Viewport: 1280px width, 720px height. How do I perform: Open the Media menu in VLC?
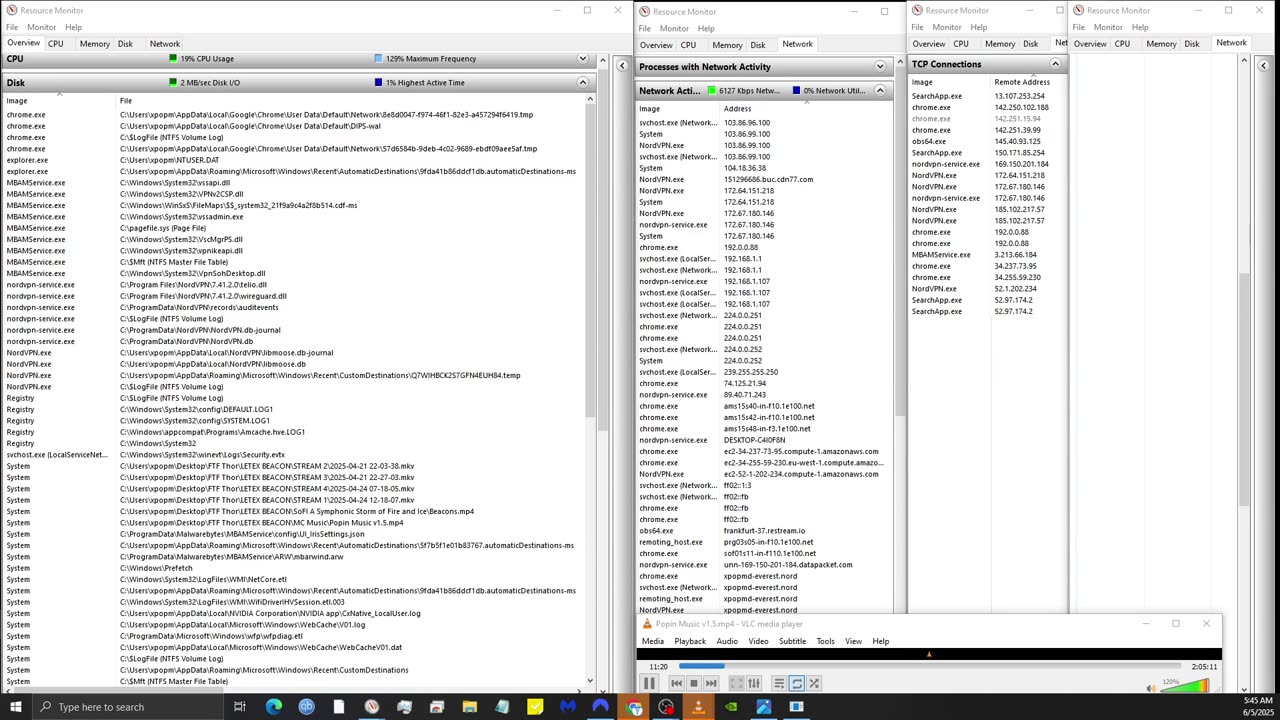tap(652, 641)
